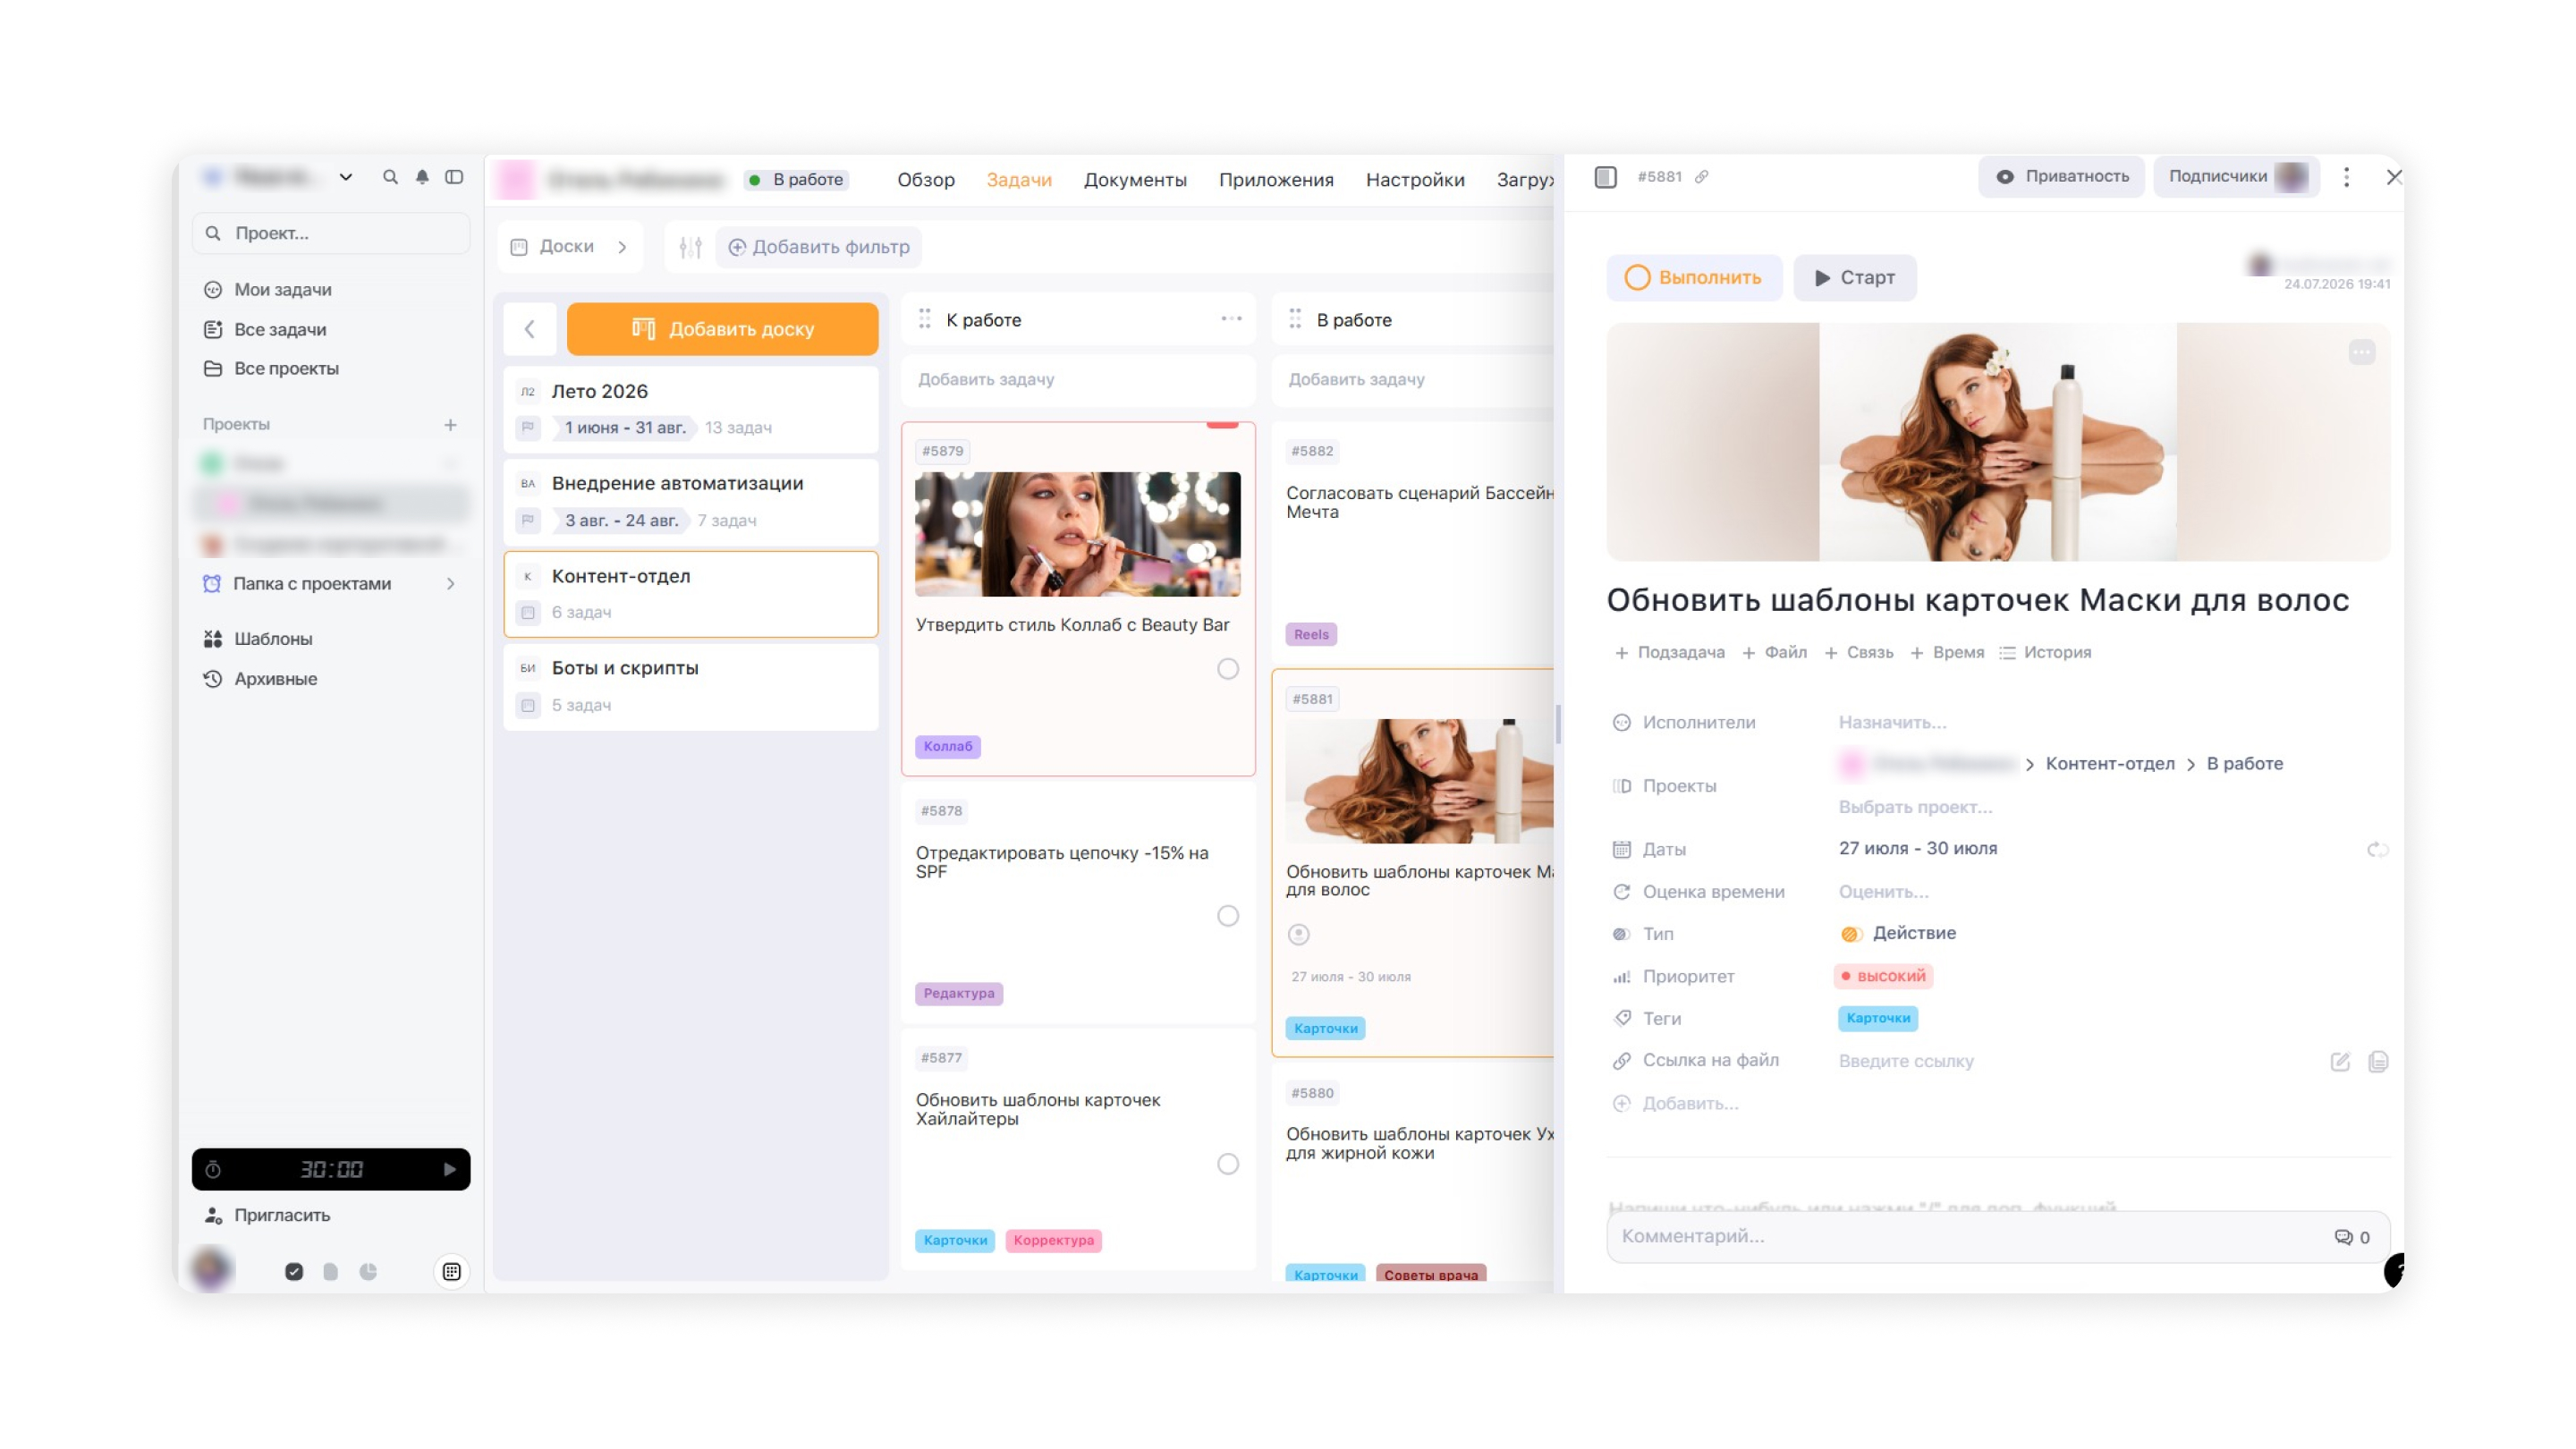Copy task link icon next to #5881

1701,177
